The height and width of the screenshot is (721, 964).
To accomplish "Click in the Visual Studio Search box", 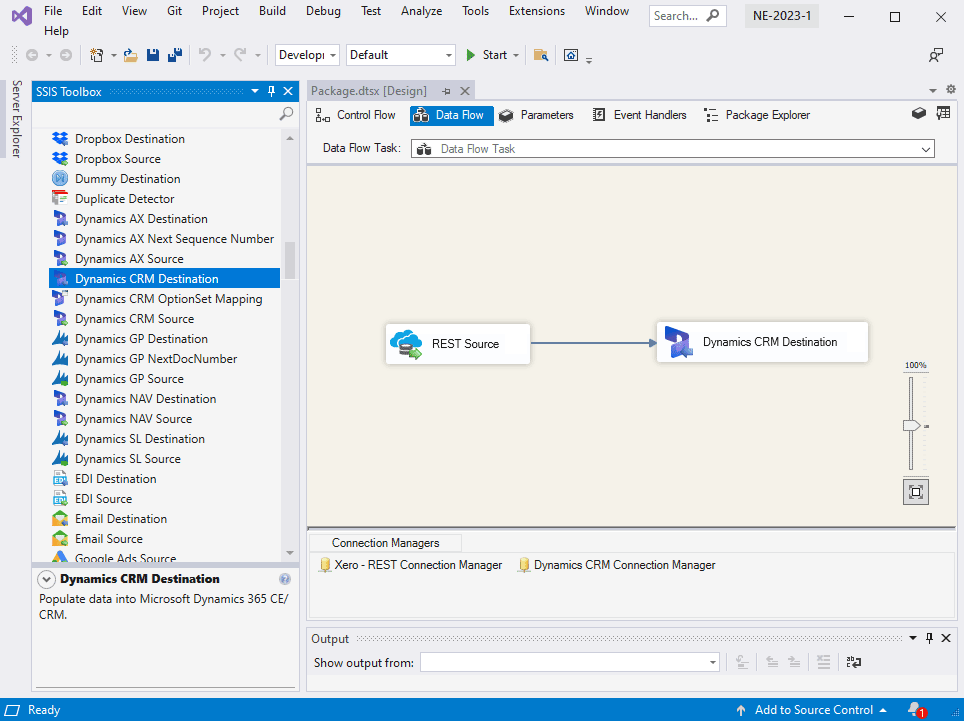I will (x=687, y=16).
